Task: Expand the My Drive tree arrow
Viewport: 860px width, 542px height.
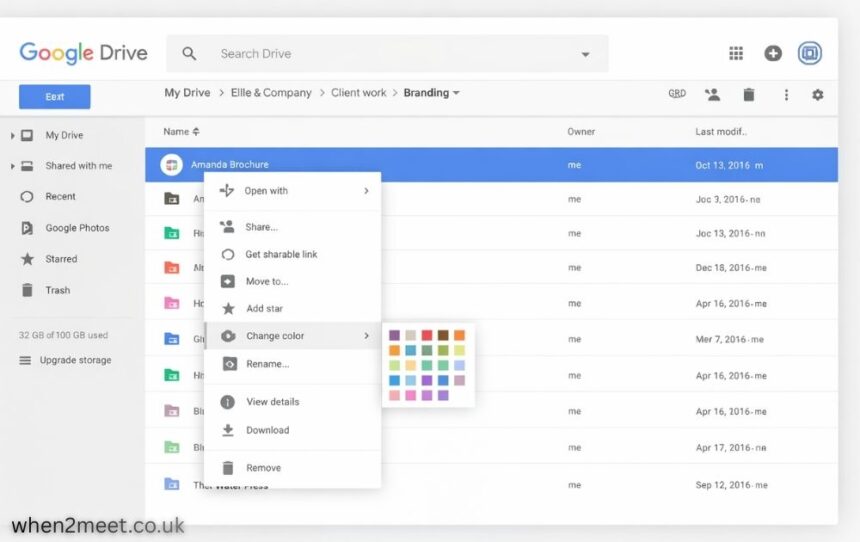Action: (12, 135)
